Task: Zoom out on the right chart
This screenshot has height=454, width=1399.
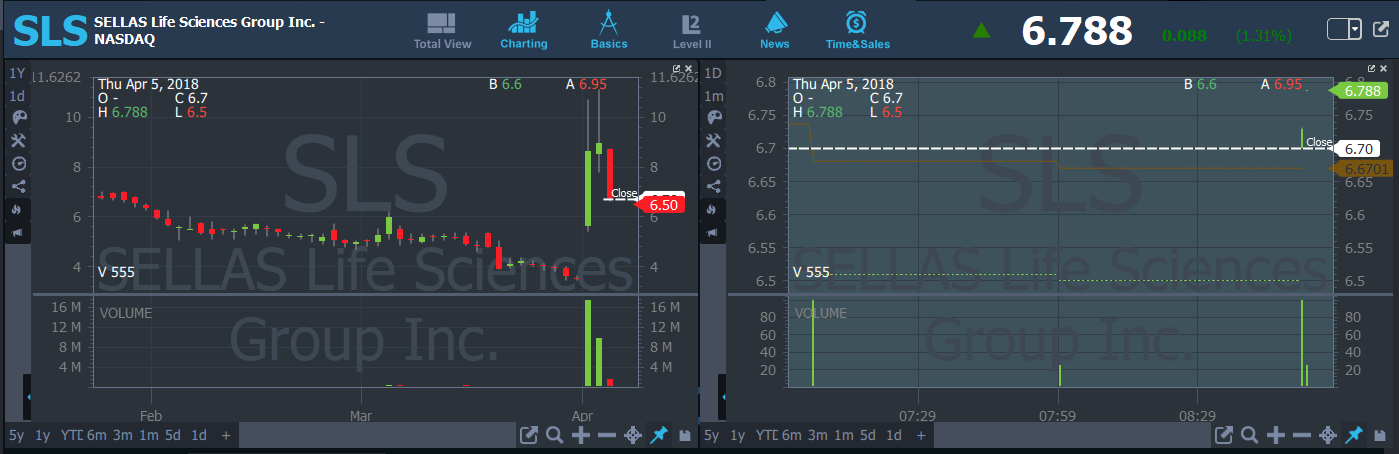Action: coord(1302,435)
